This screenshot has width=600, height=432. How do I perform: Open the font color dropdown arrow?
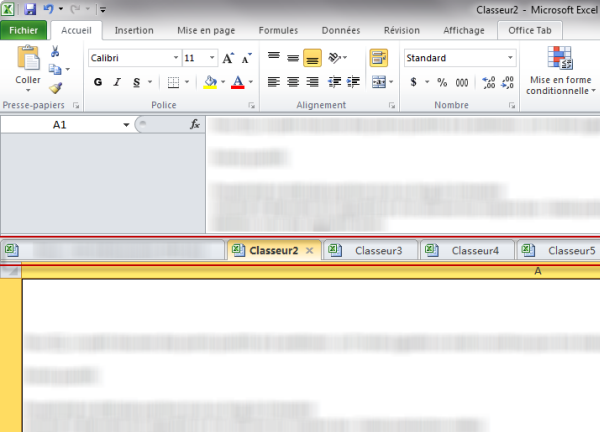(x=251, y=82)
